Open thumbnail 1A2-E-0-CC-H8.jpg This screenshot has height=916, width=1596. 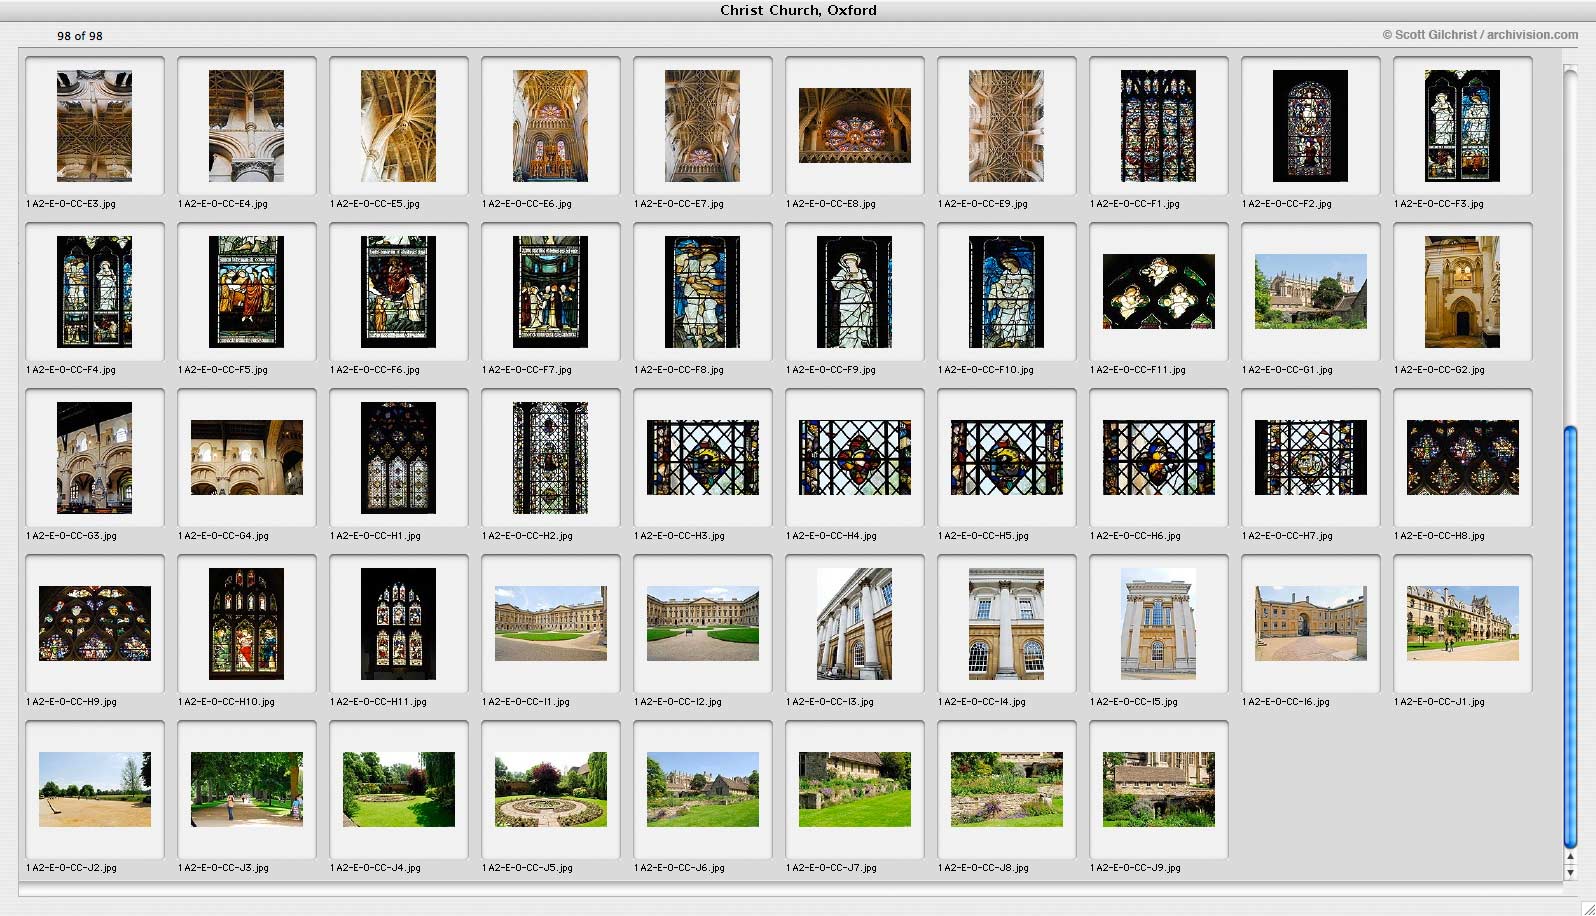pyautogui.click(x=1463, y=458)
